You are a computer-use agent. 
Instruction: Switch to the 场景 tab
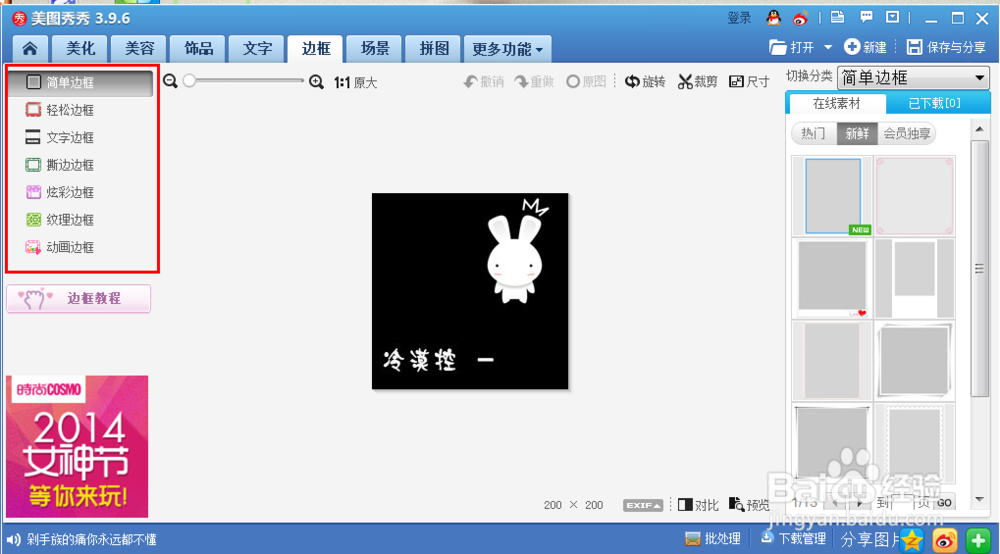(375, 49)
